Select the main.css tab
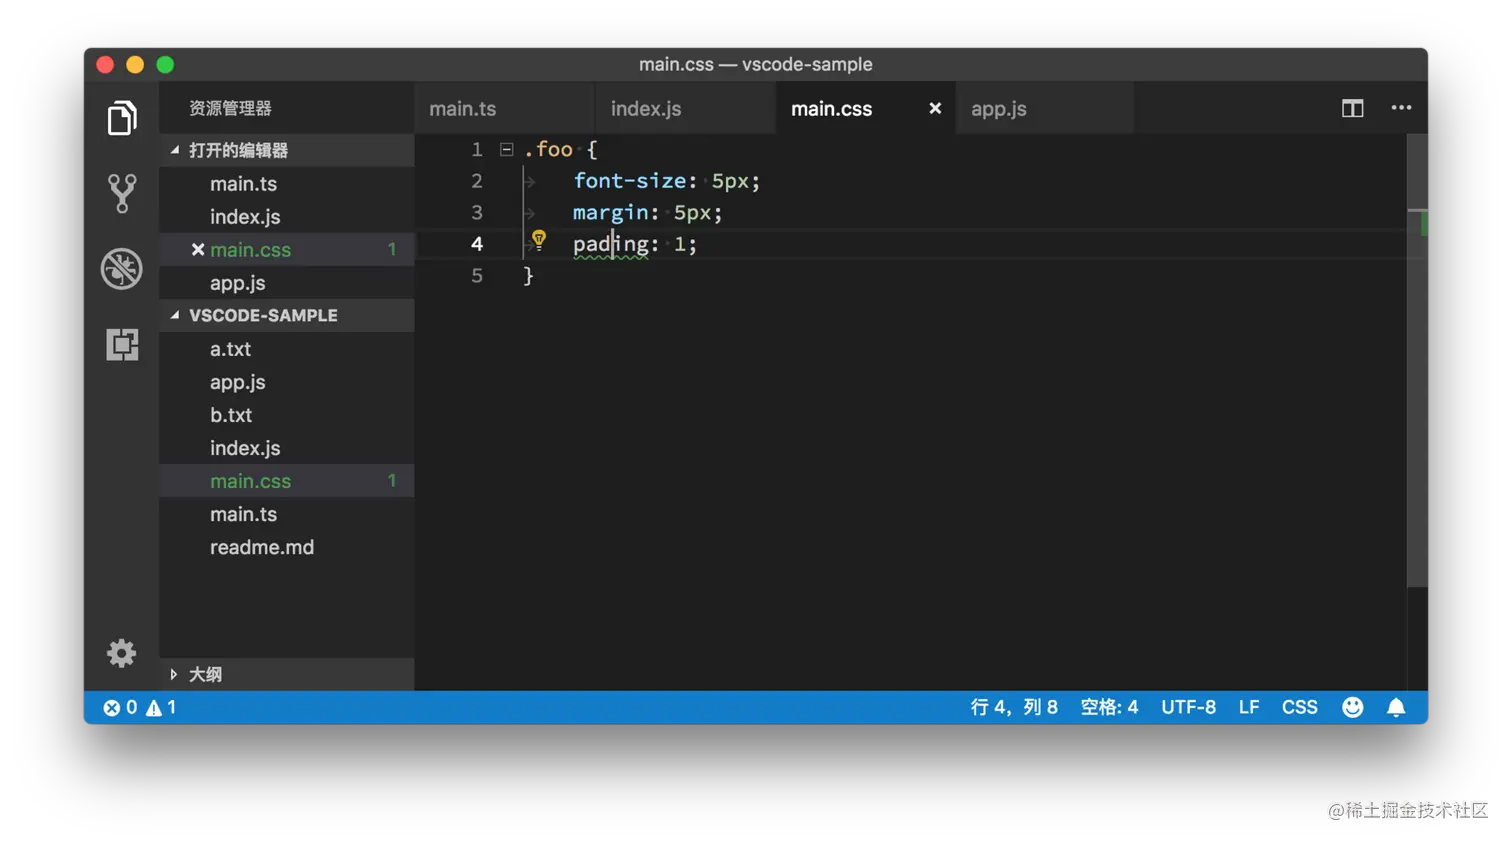The height and width of the screenshot is (844, 1512). point(866,108)
